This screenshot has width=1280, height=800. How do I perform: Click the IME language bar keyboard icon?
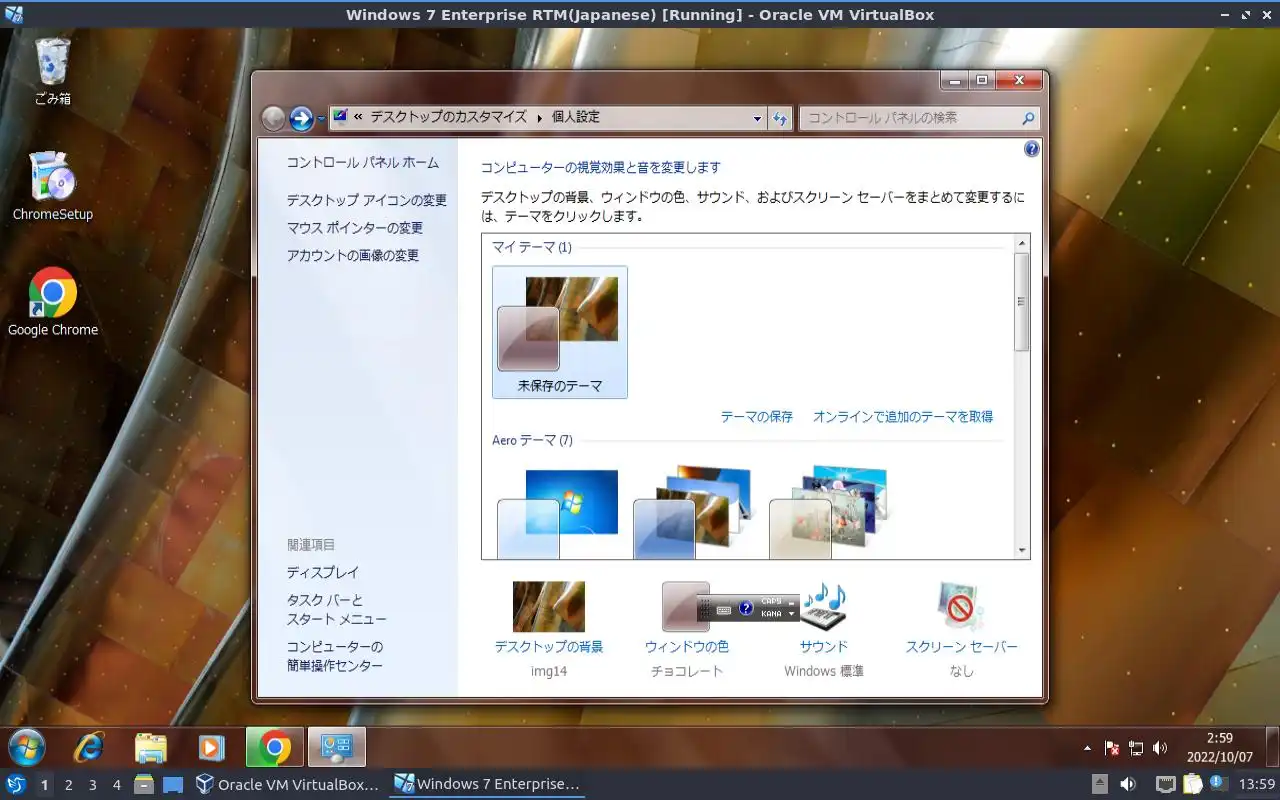723,608
